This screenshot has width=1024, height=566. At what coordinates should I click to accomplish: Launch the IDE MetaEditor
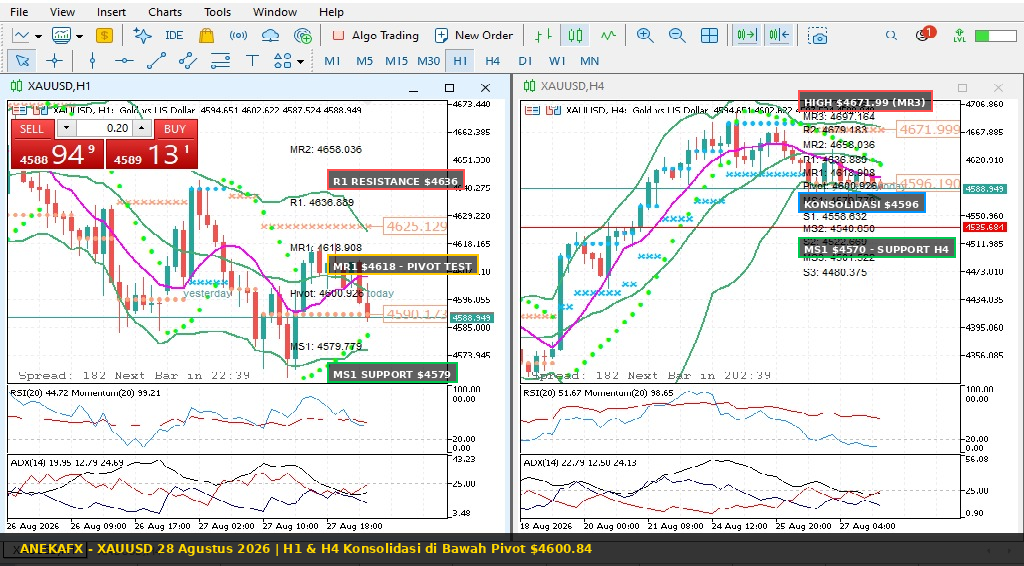coord(174,35)
